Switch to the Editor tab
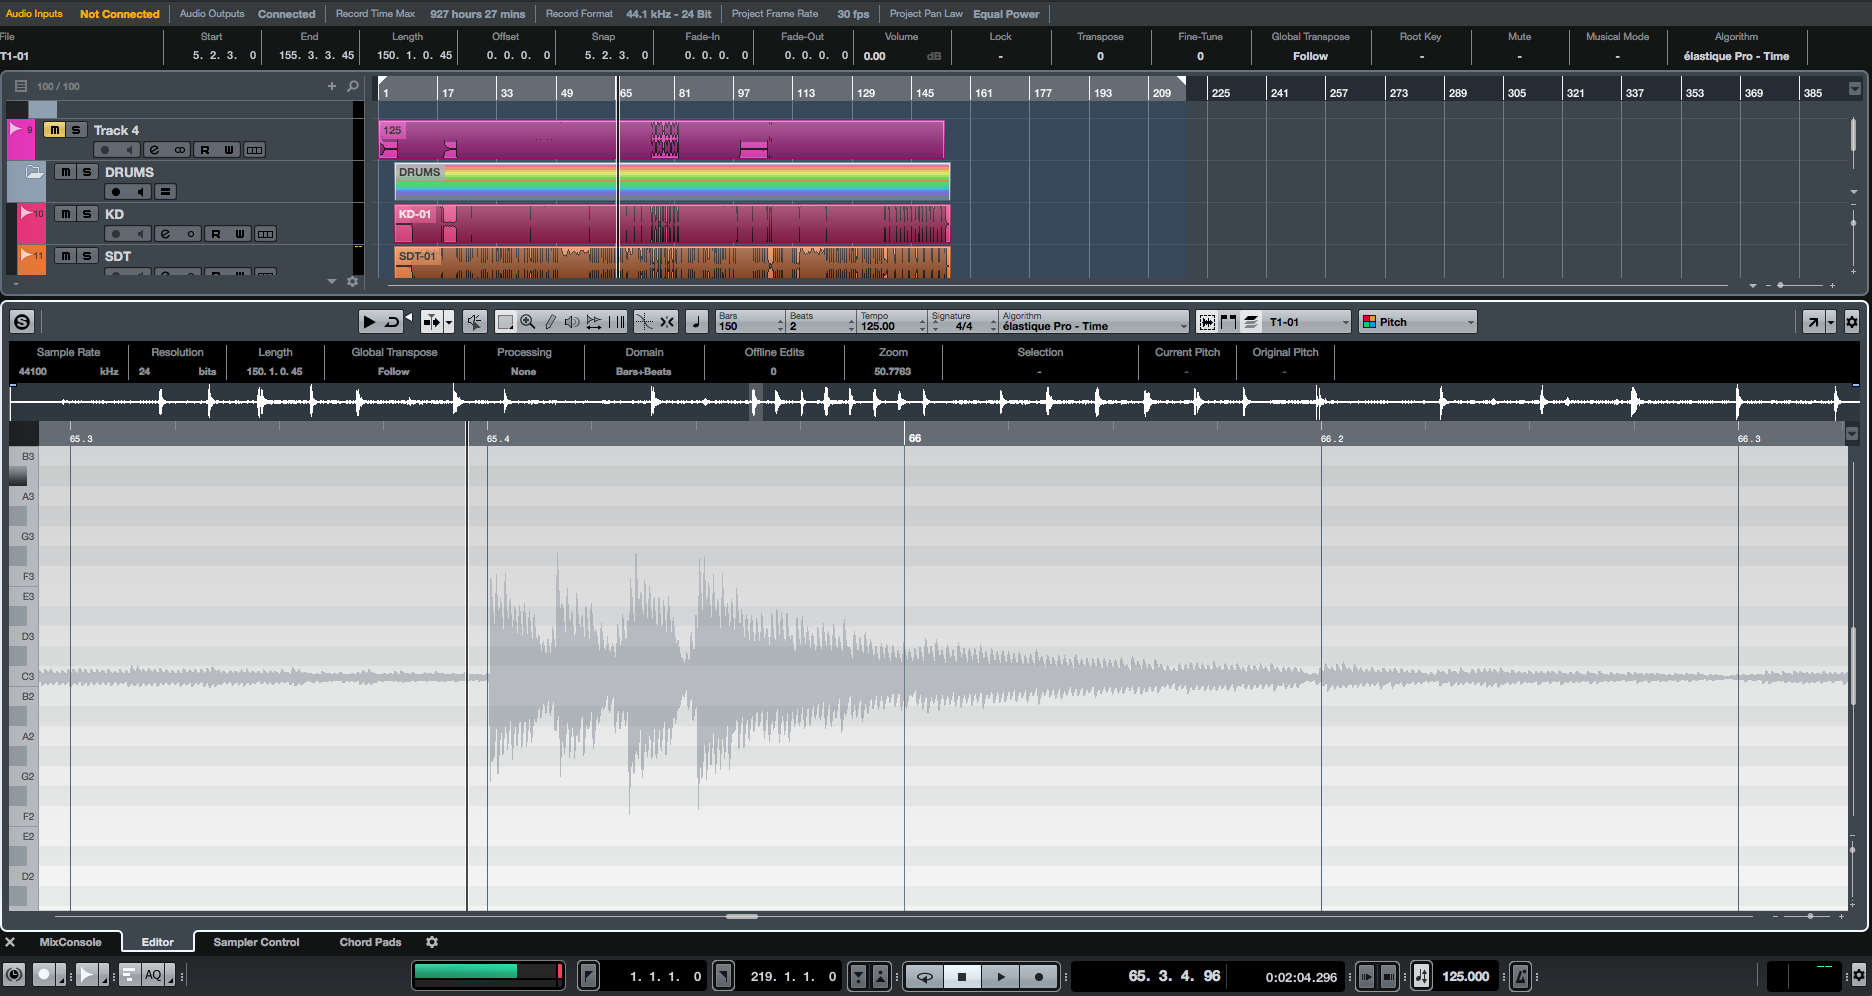 pyautogui.click(x=157, y=942)
